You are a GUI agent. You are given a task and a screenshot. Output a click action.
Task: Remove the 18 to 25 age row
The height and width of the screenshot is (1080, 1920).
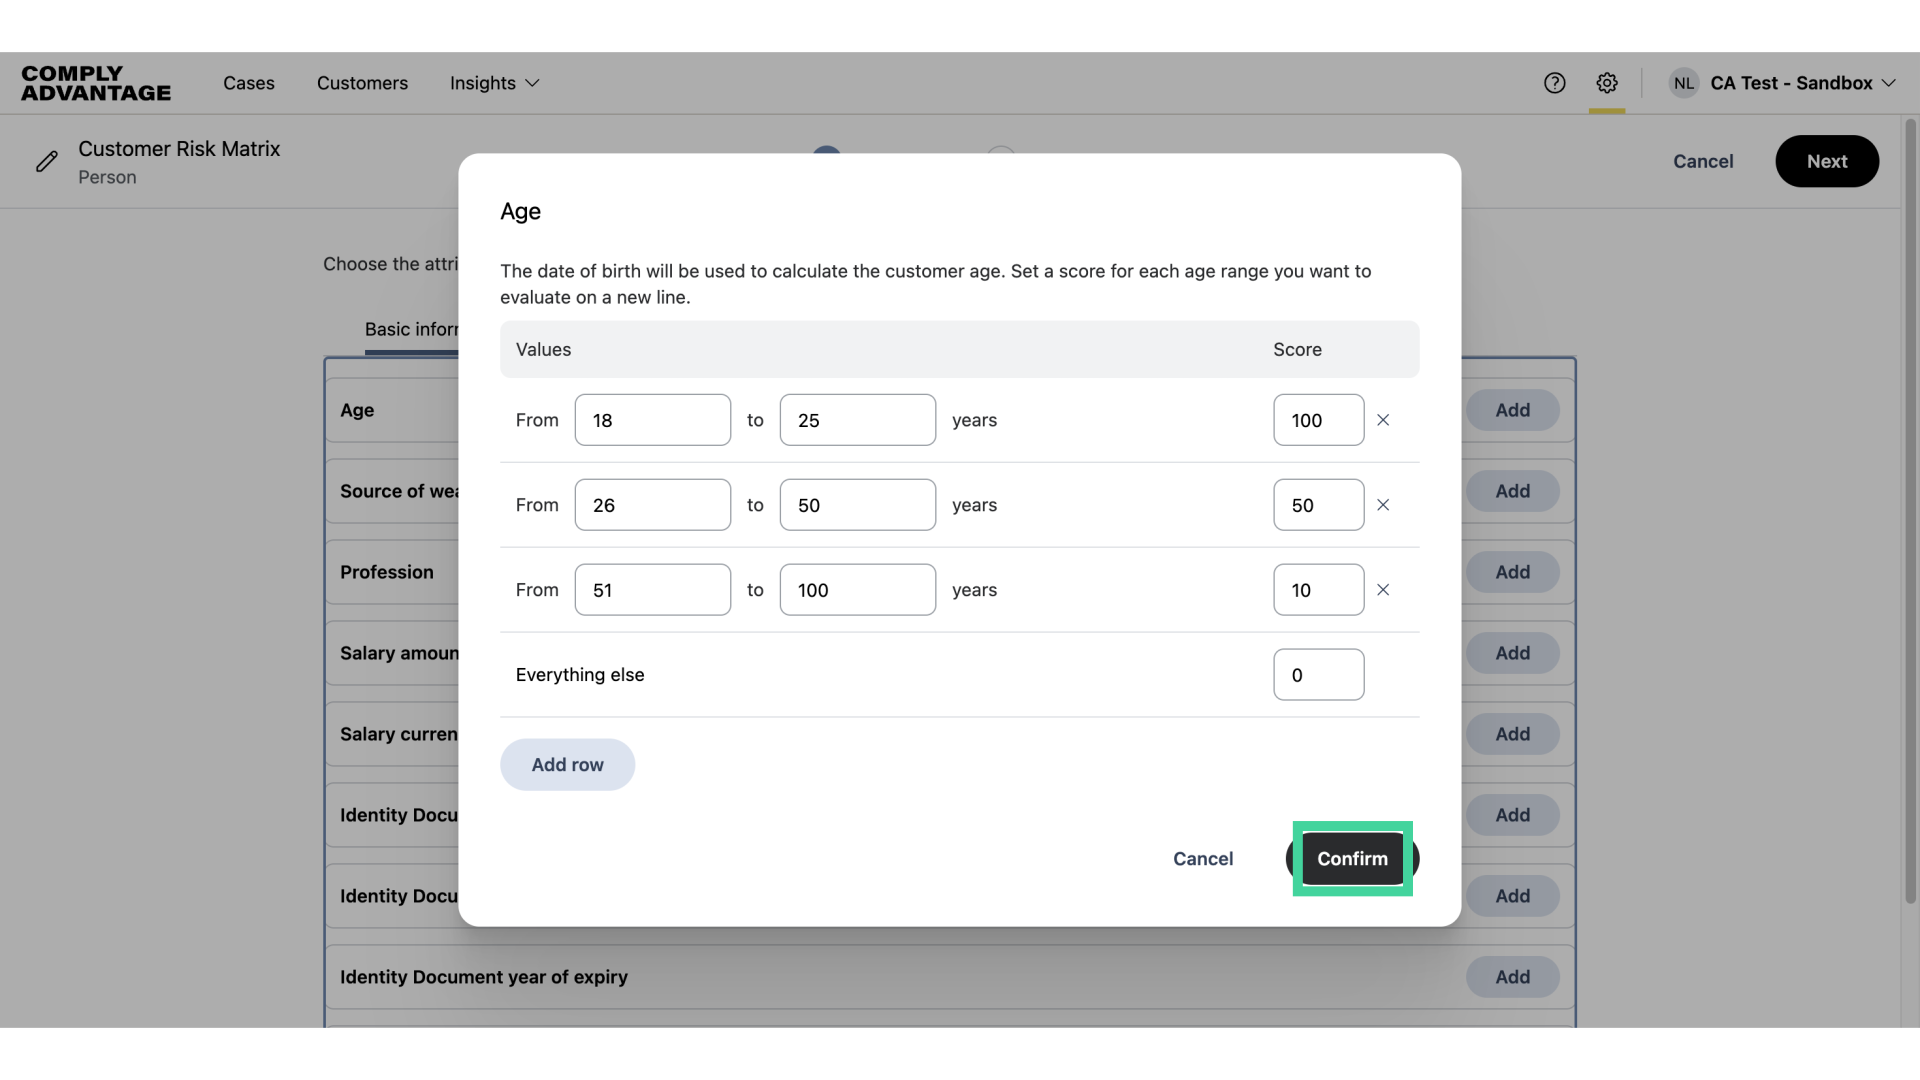point(1383,420)
